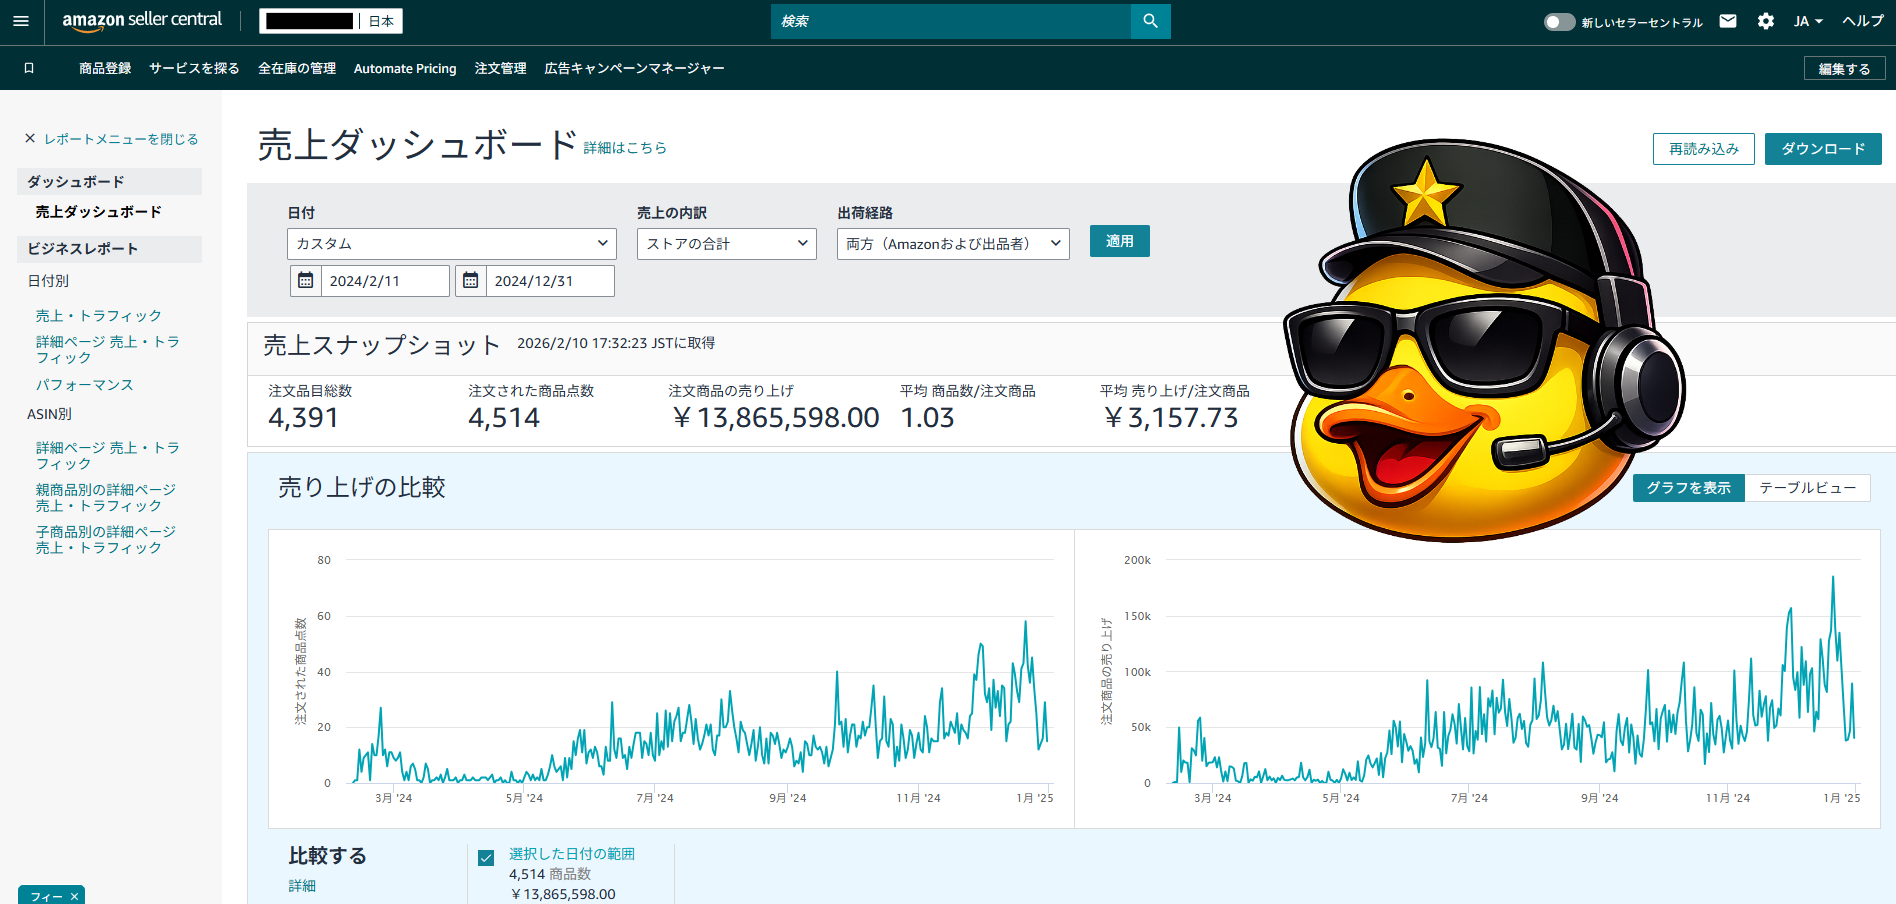The height and width of the screenshot is (904, 1896).
Task: Uncheck the selected date range checkbox
Action: [x=486, y=858]
